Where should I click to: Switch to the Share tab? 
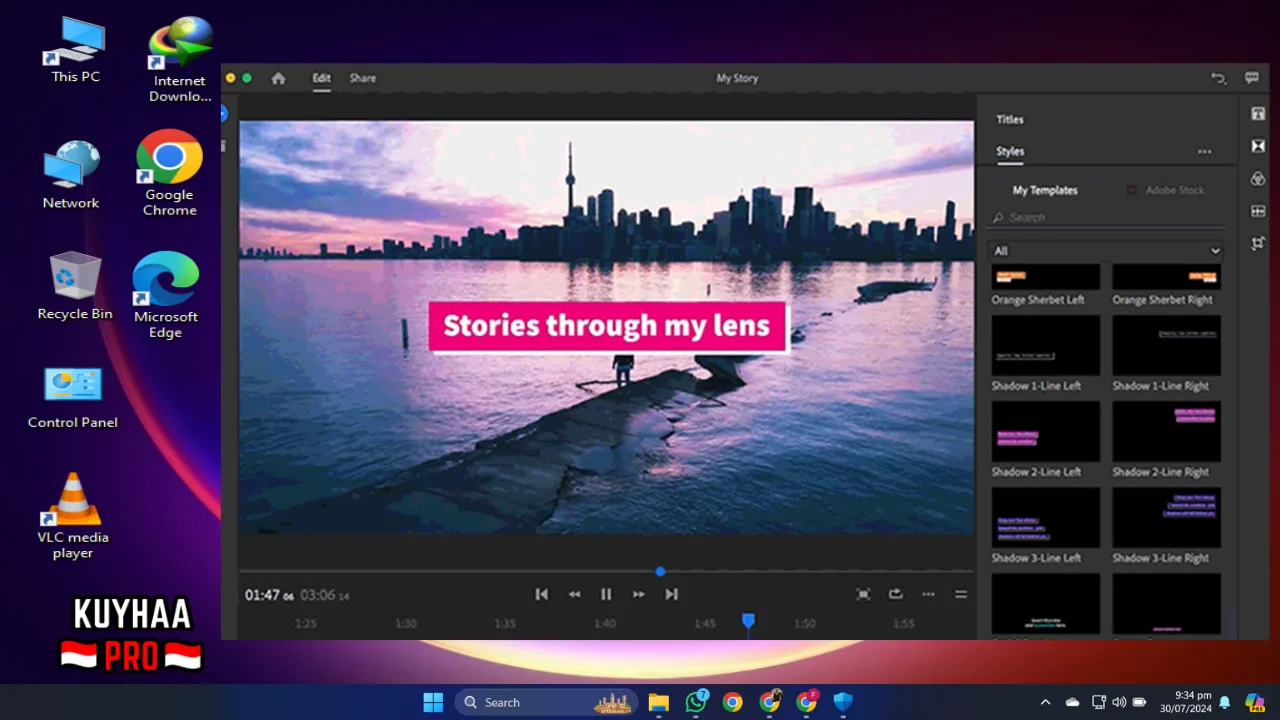pyautogui.click(x=363, y=78)
